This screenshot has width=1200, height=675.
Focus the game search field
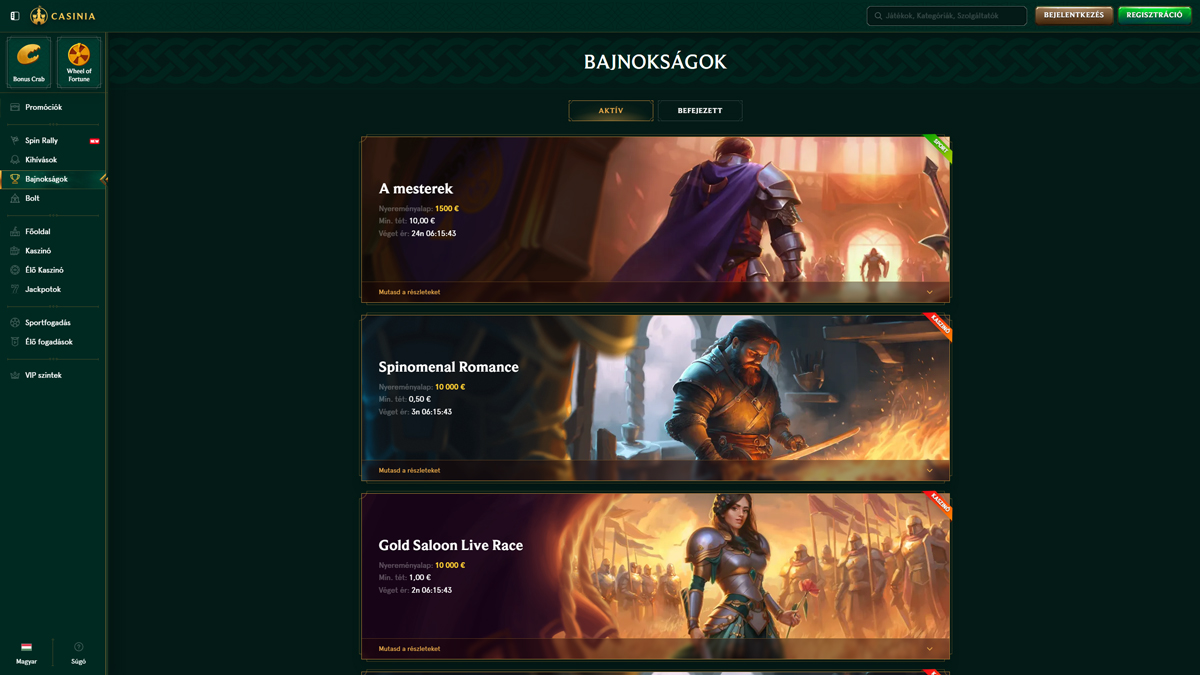tap(947, 16)
